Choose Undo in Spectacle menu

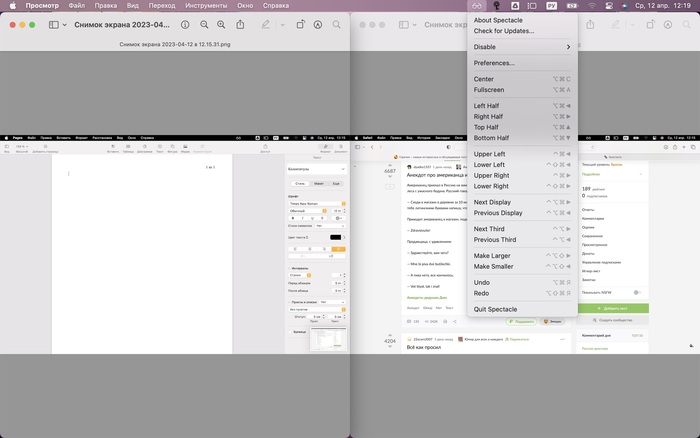522,283
